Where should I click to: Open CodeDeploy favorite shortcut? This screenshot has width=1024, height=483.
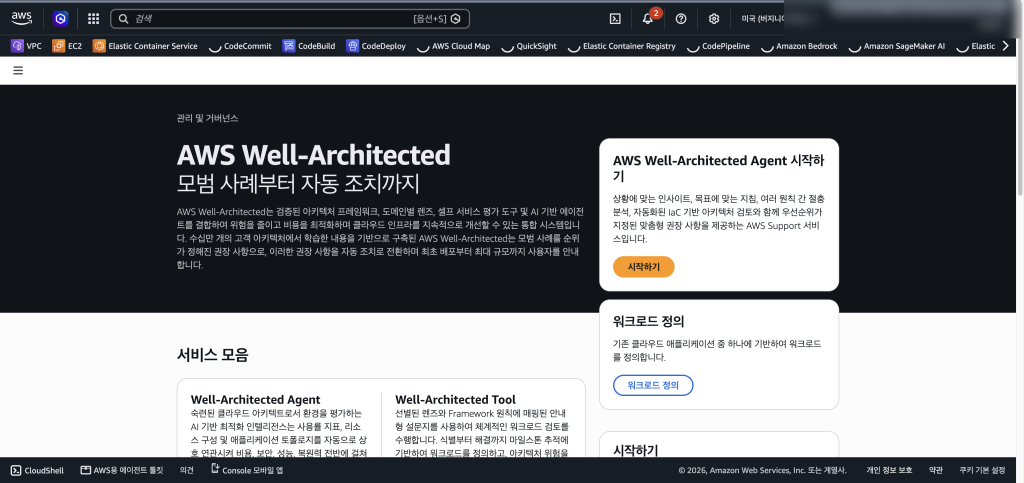coord(376,46)
